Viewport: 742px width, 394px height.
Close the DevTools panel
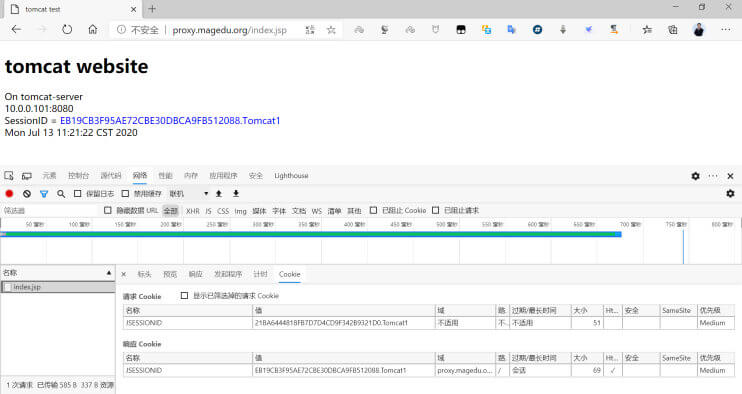[730, 176]
